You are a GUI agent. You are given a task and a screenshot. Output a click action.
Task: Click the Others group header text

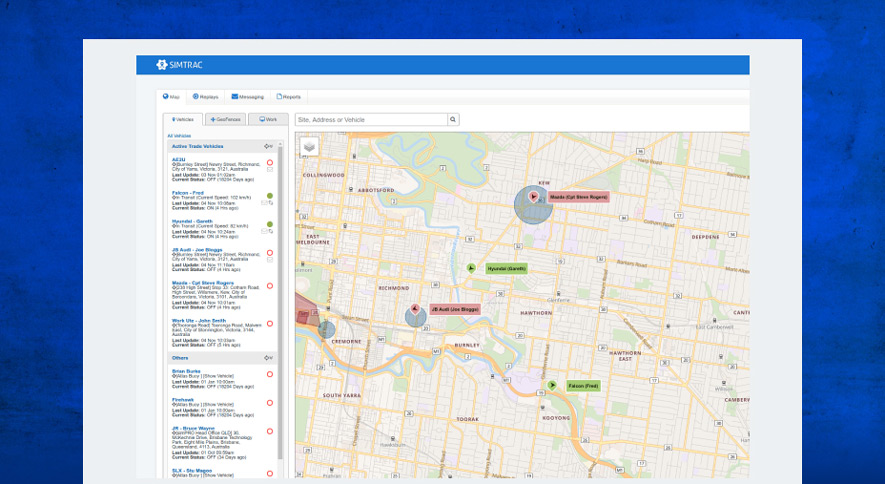coord(180,358)
